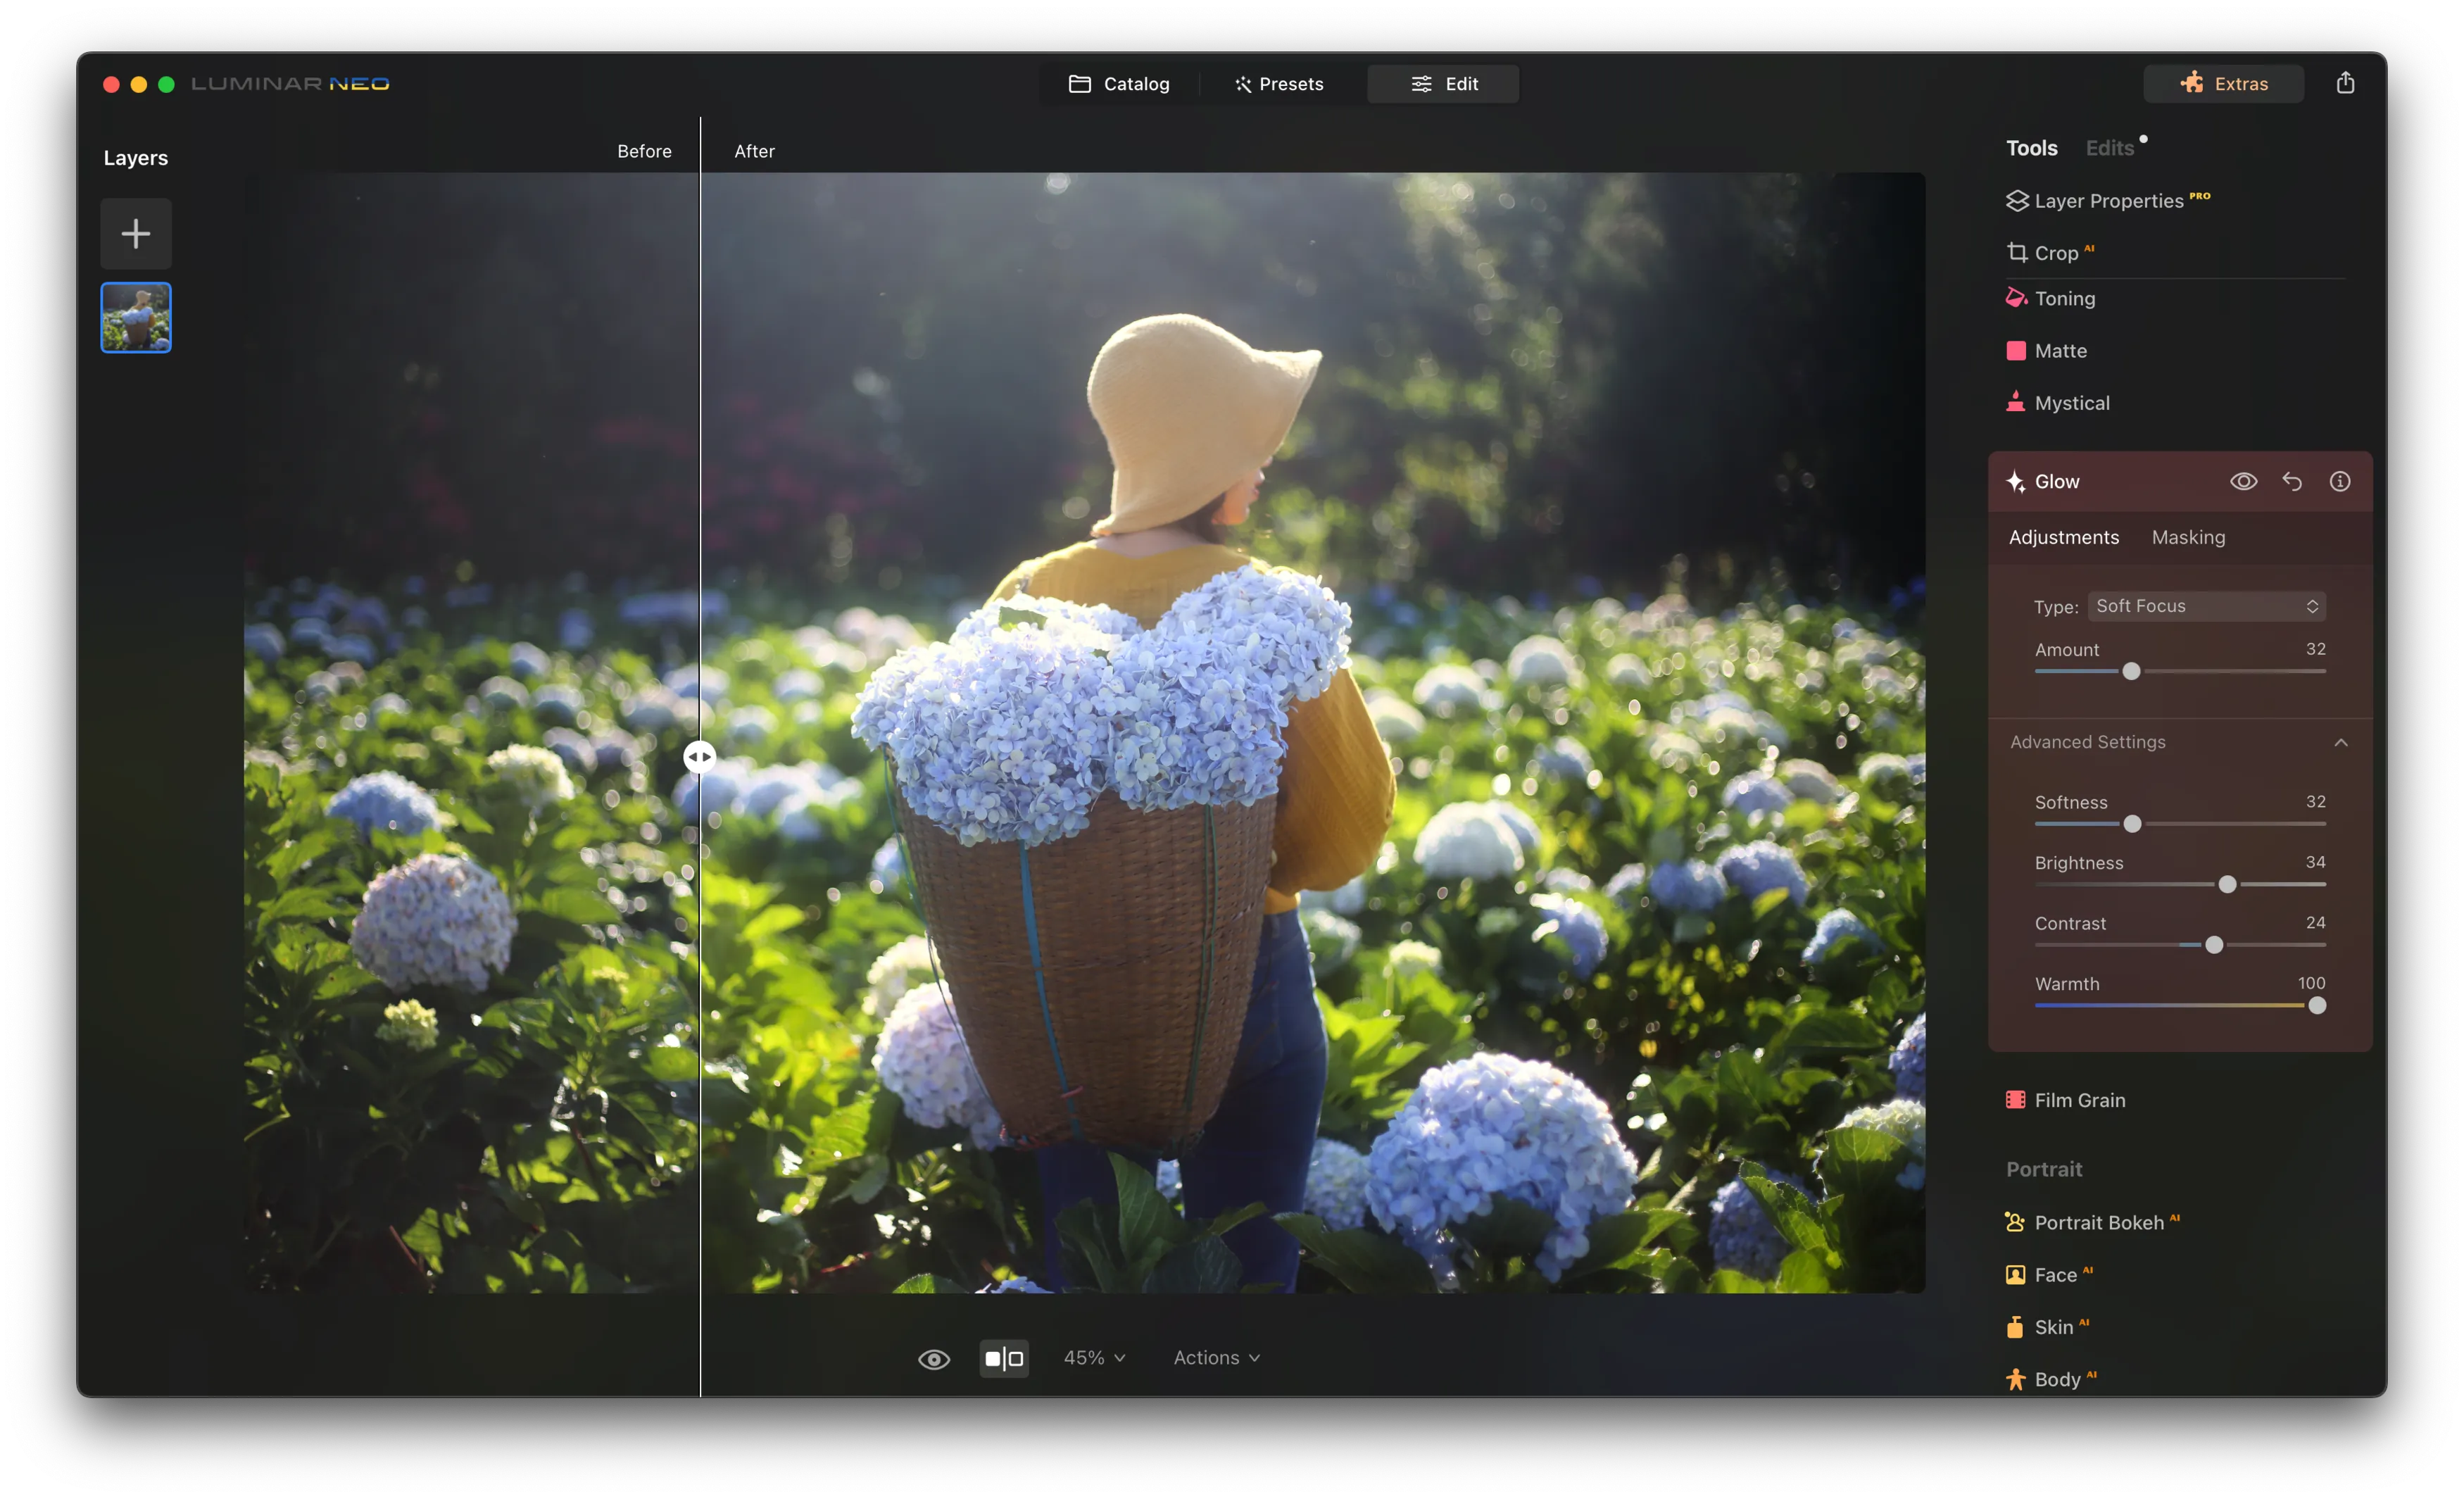This screenshot has height=1499, width=2464.
Task: Collapse the Advanced Settings section
Action: click(2340, 742)
